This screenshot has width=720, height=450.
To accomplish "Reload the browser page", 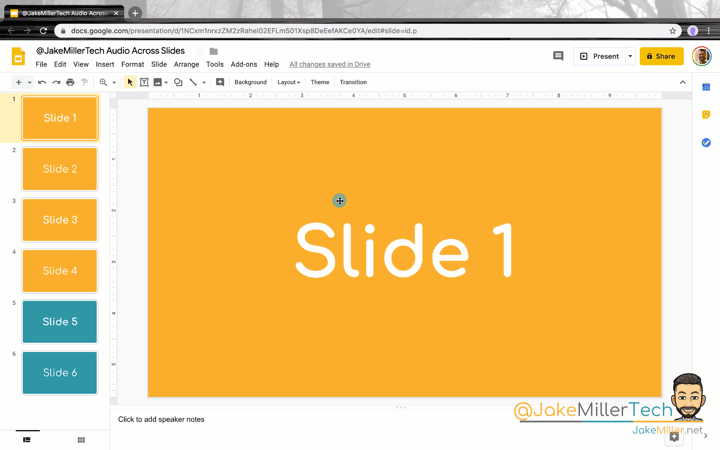I will tap(43, 31).
